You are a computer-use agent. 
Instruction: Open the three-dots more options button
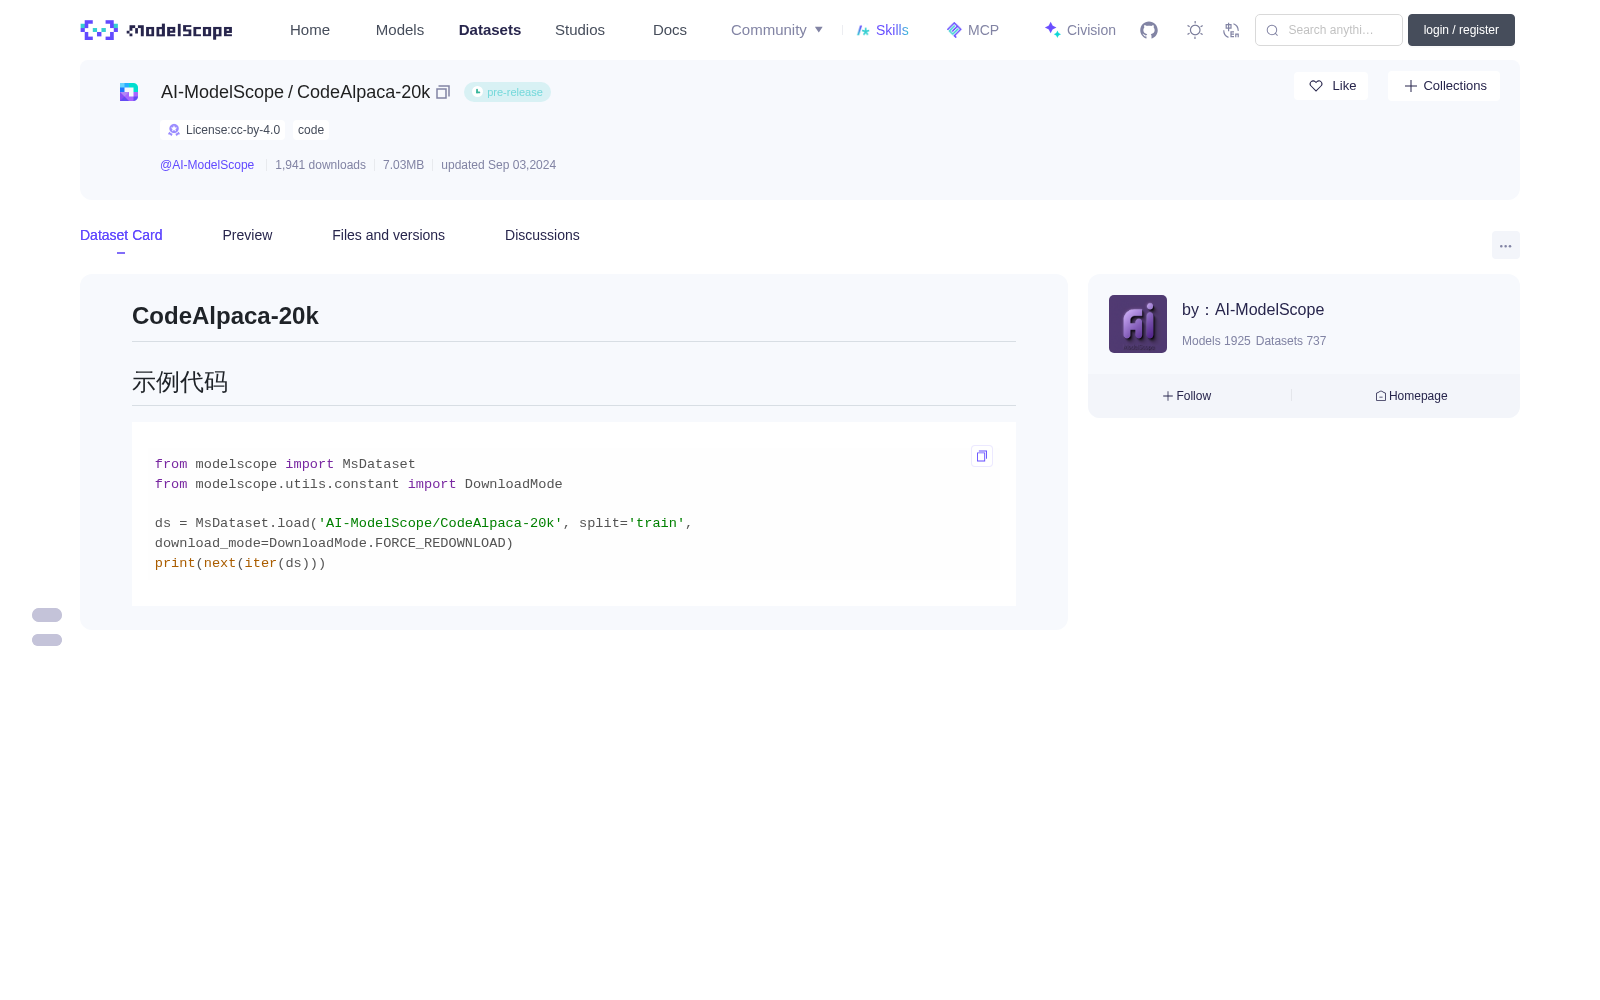tap(1505, 245)
